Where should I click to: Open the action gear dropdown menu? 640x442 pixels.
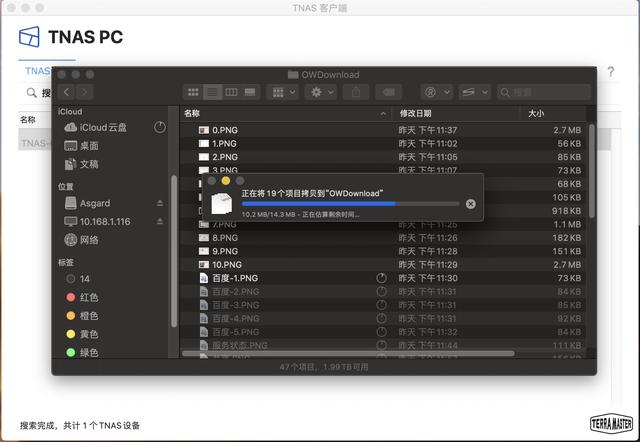pos(321,92)
